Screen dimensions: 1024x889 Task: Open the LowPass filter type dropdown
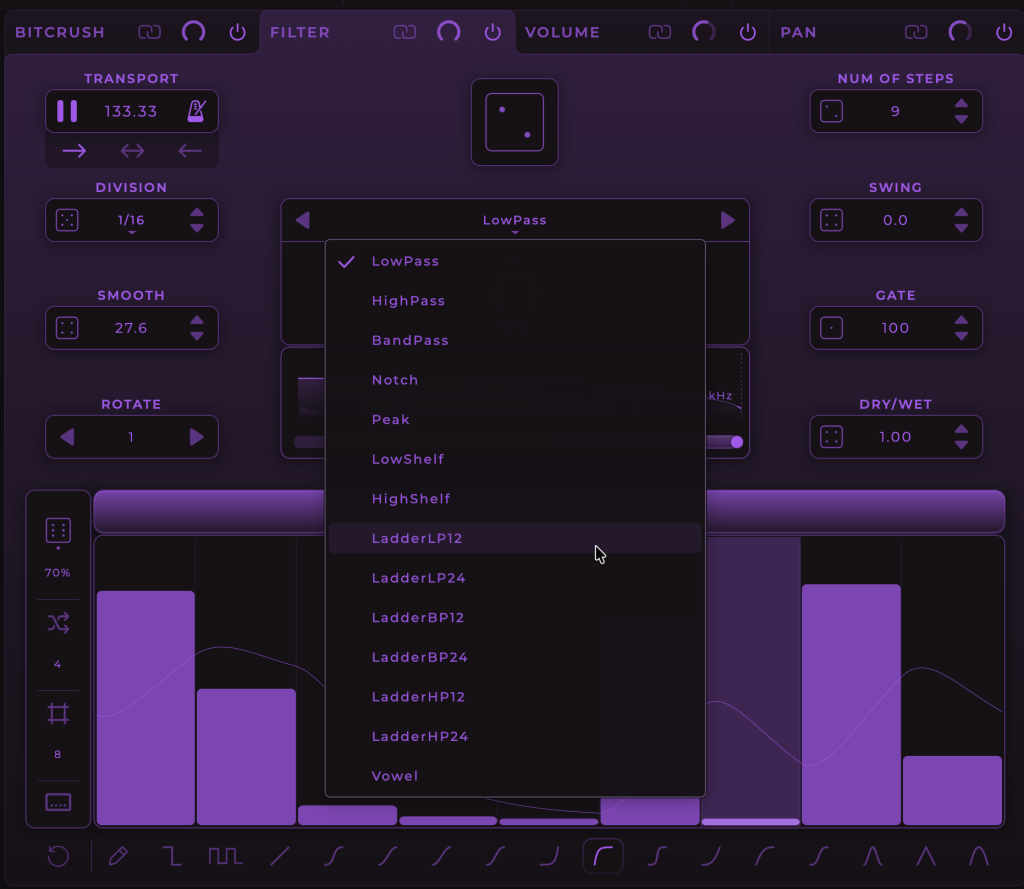click(x=514, y=221)
